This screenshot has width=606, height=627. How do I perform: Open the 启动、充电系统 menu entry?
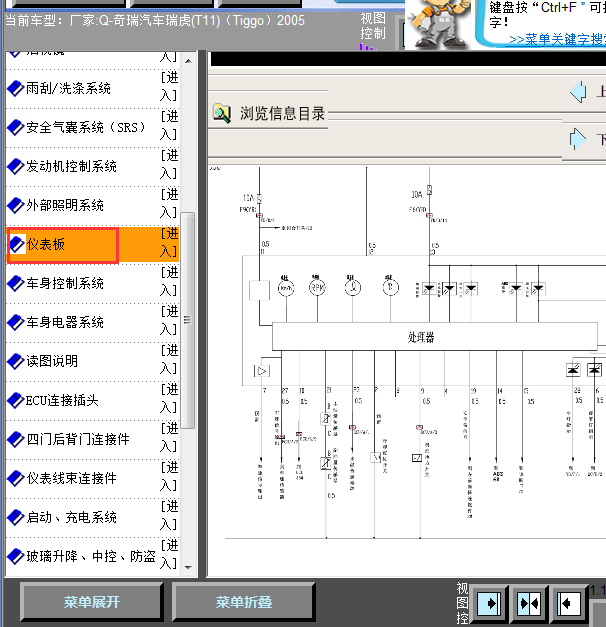[x=71, y=517]
